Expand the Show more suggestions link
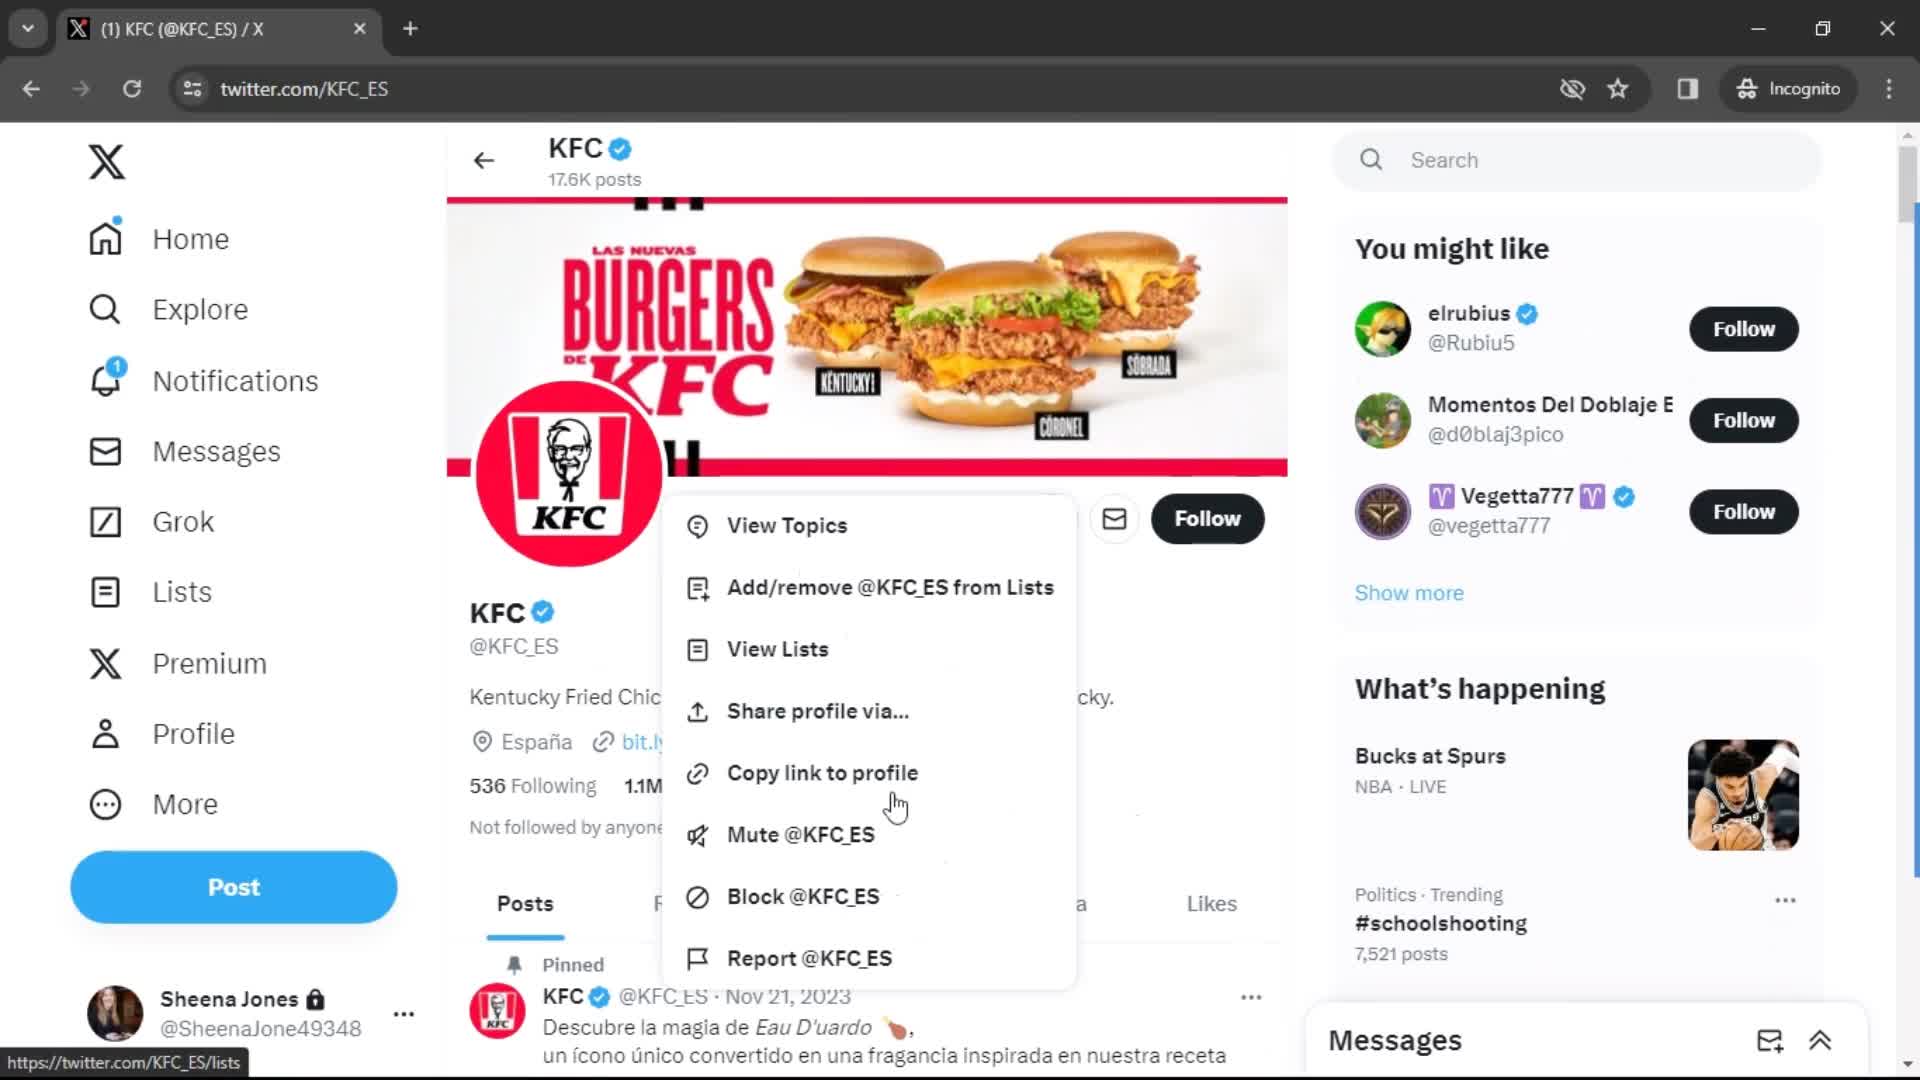 1408,592
